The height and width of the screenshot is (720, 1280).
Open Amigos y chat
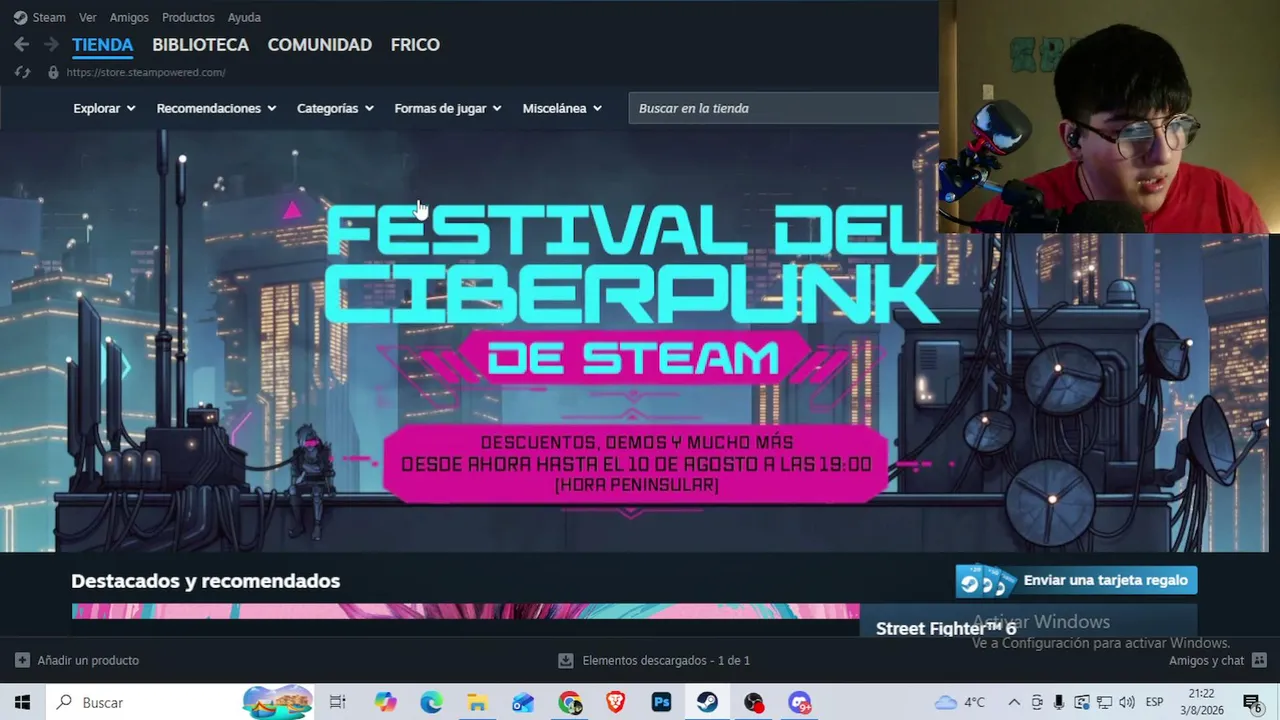coord(1206,660)
